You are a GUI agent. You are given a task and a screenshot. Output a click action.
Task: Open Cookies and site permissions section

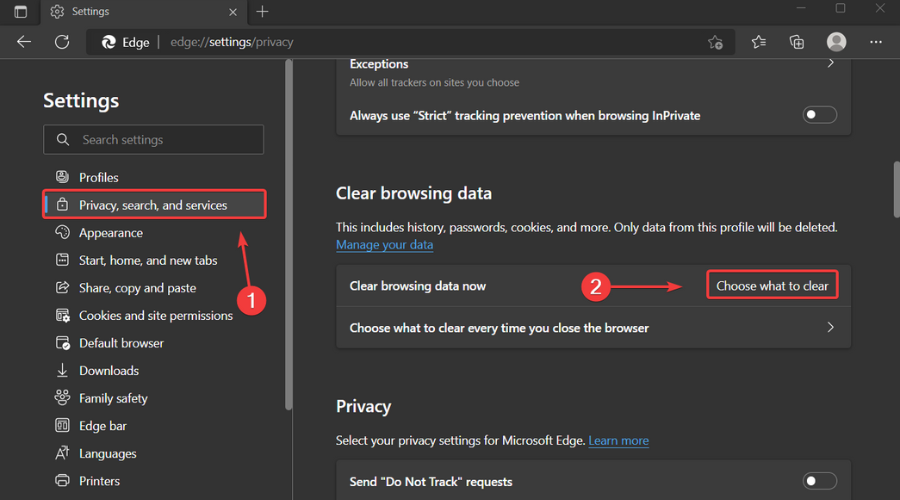[156, 315]
